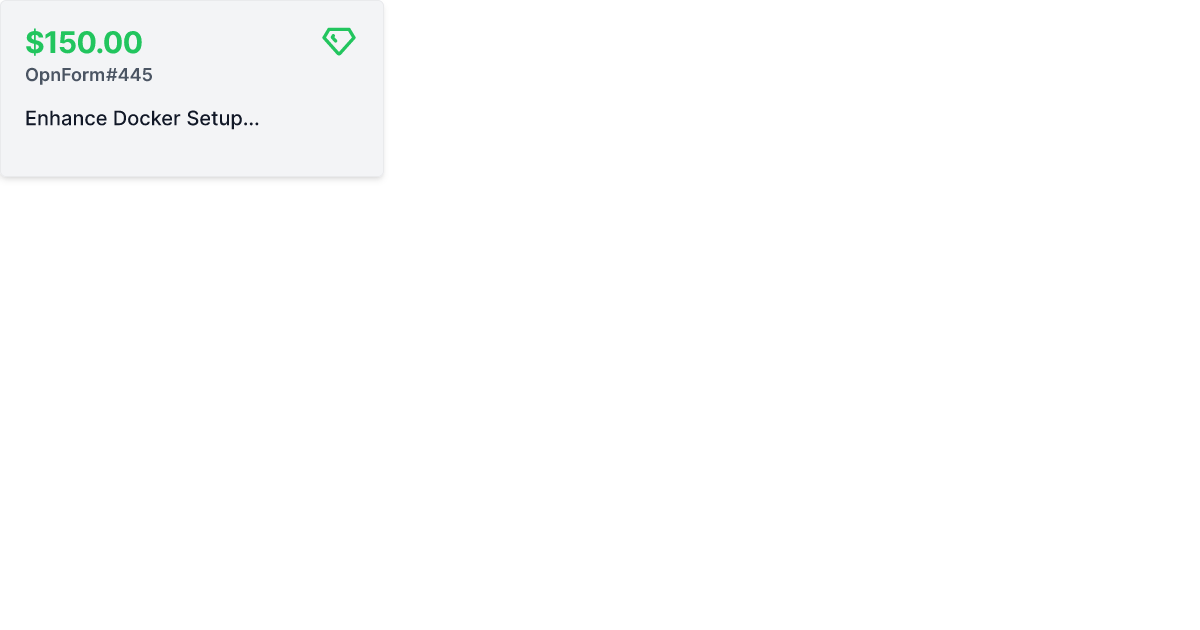Click the word Docker in the card title
The image size is (1200, 630).
point(147,118)
